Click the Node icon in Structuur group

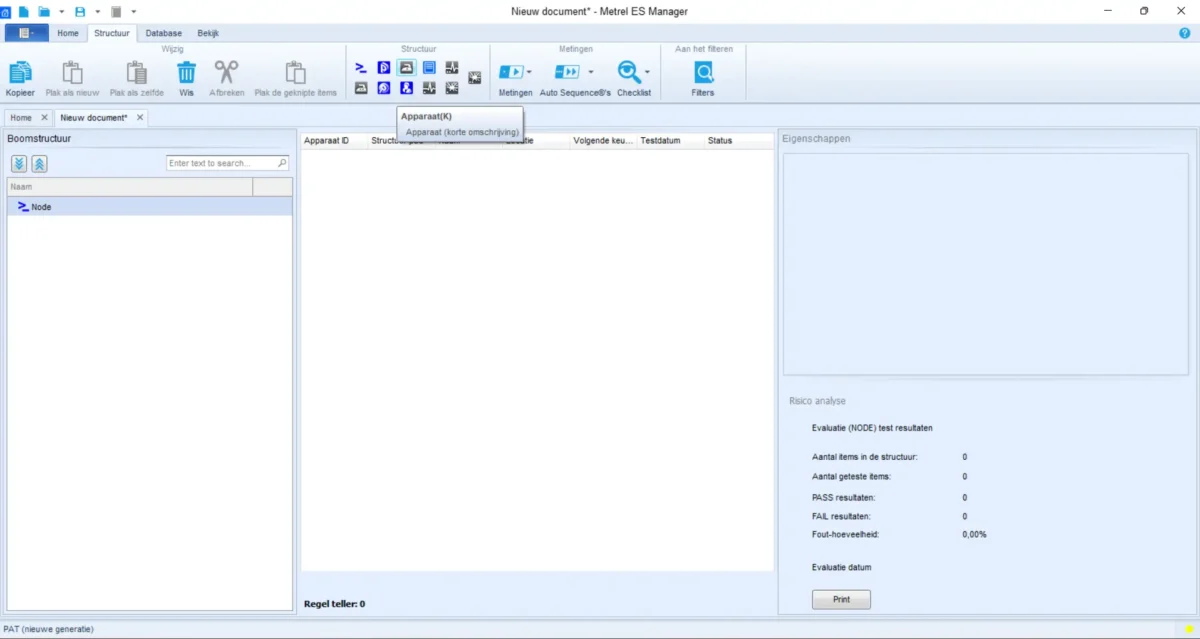pos(361,68)
